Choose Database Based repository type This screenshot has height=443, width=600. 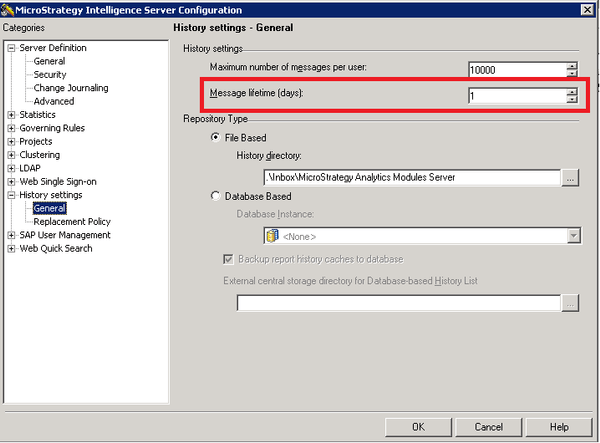pos(215,196)
